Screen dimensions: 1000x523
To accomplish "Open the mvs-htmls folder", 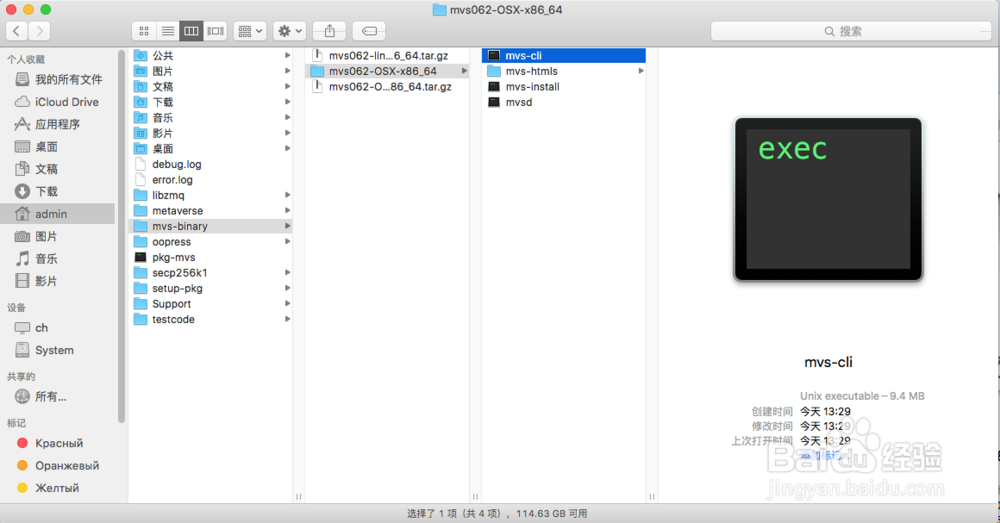I will 564,71.
